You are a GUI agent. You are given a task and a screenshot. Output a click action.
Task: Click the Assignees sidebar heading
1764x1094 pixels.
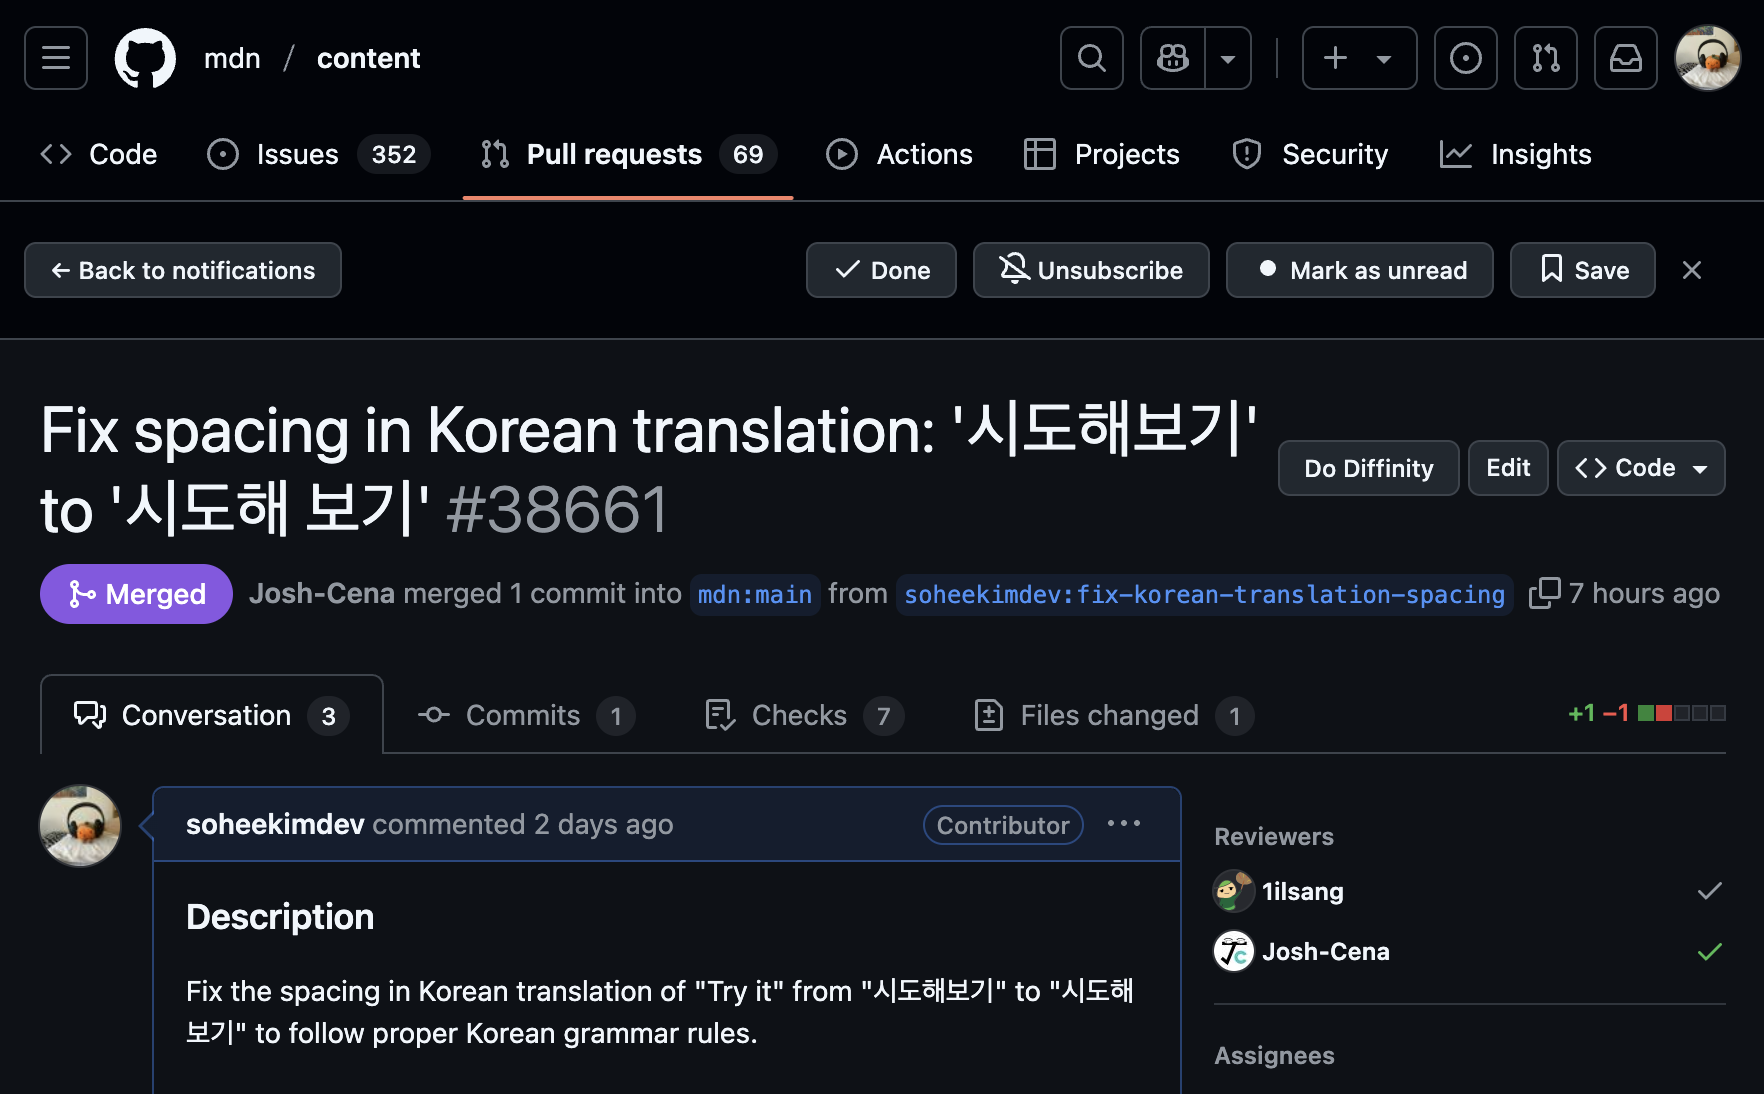pos(1274,1055)
